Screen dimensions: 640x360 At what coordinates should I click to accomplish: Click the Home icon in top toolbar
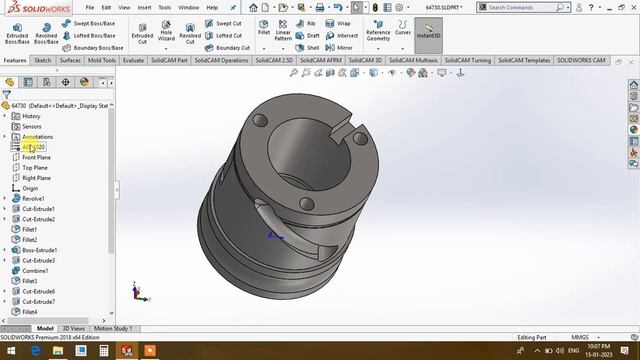[x=253, y=7]
